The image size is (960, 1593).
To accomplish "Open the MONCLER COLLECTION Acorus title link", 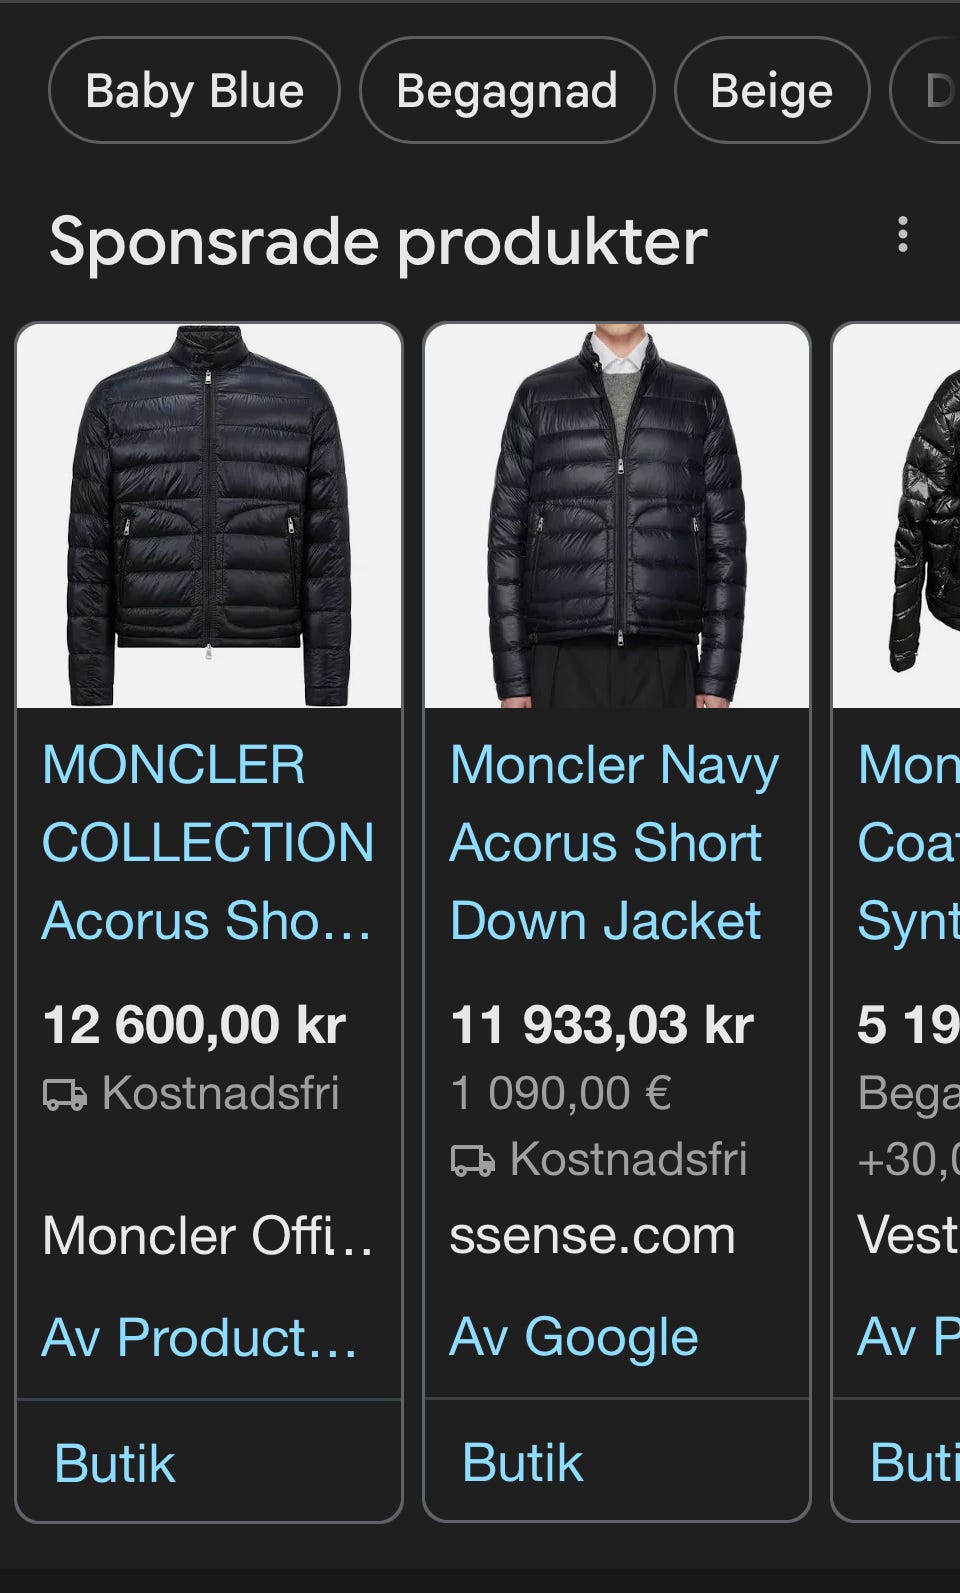I will point(208,843).
